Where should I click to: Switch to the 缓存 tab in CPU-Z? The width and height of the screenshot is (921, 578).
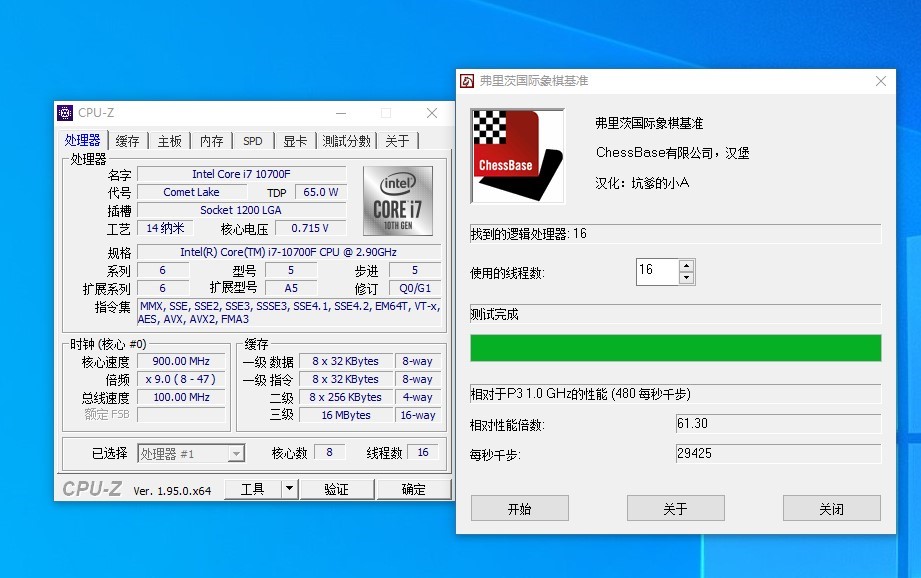(127, 141)
